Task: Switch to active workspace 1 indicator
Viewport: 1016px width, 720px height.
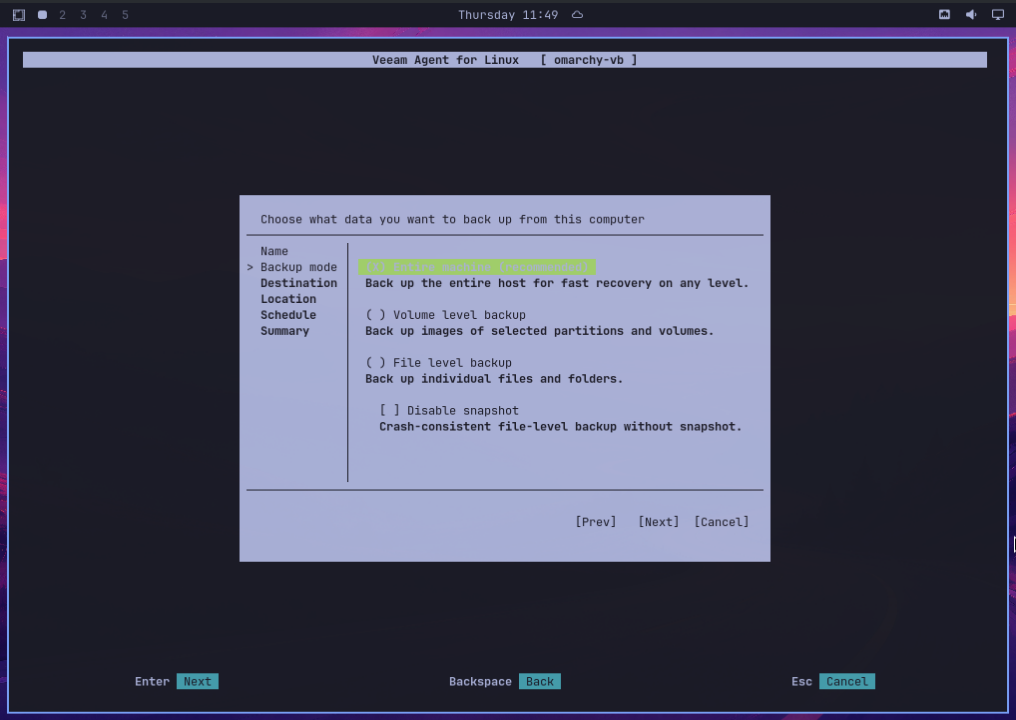Action: point(42,15)
